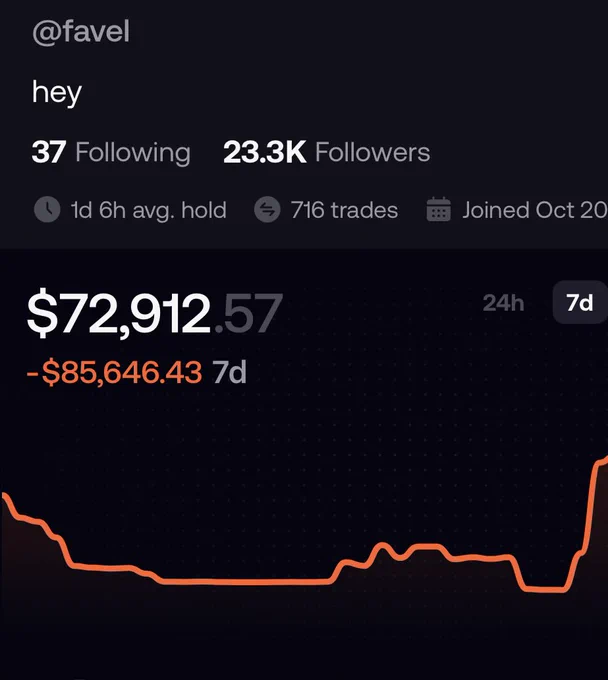
Task: Click the 'hey' bio text
Action: coord(56,93)
